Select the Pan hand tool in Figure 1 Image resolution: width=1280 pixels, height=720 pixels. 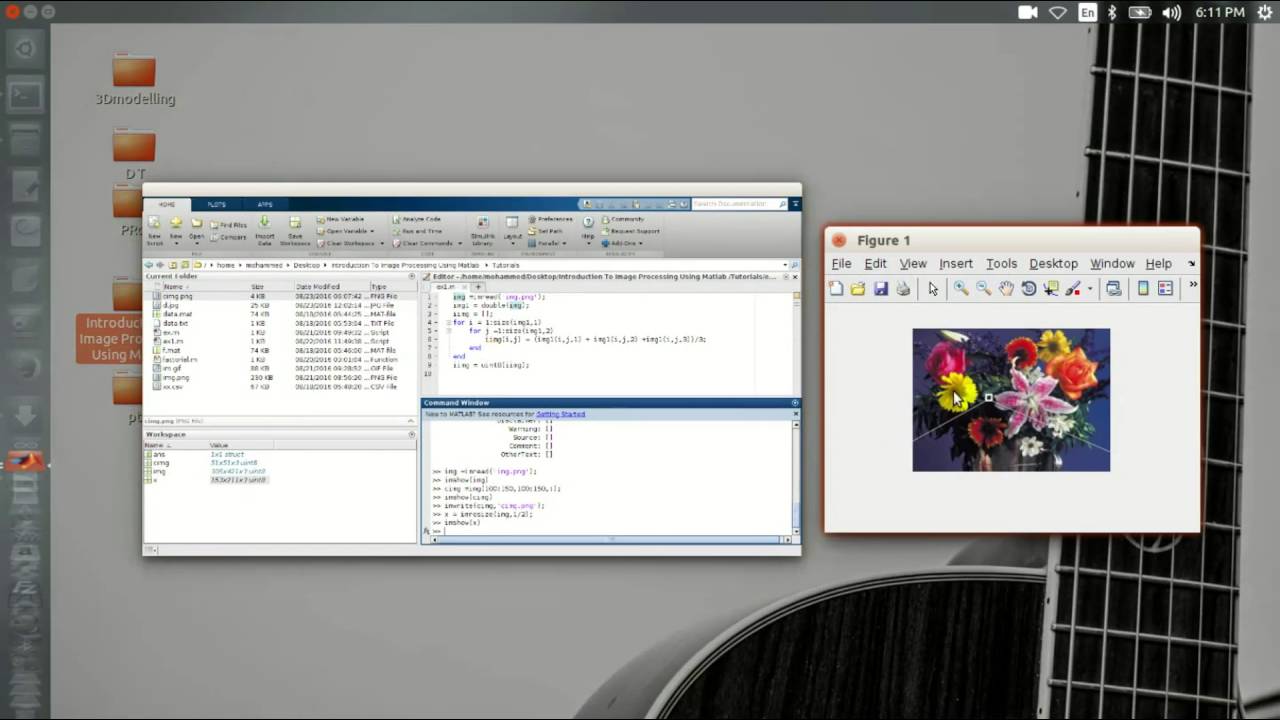(x=1006, y=289)
